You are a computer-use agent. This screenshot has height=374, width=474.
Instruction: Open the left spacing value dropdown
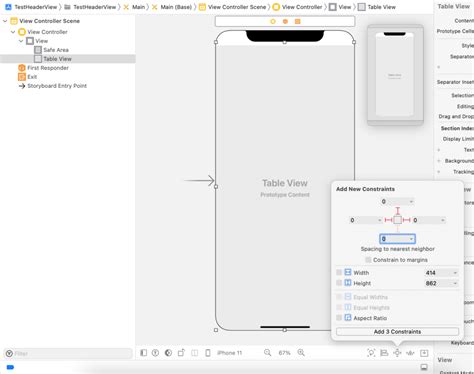point(379,220)
